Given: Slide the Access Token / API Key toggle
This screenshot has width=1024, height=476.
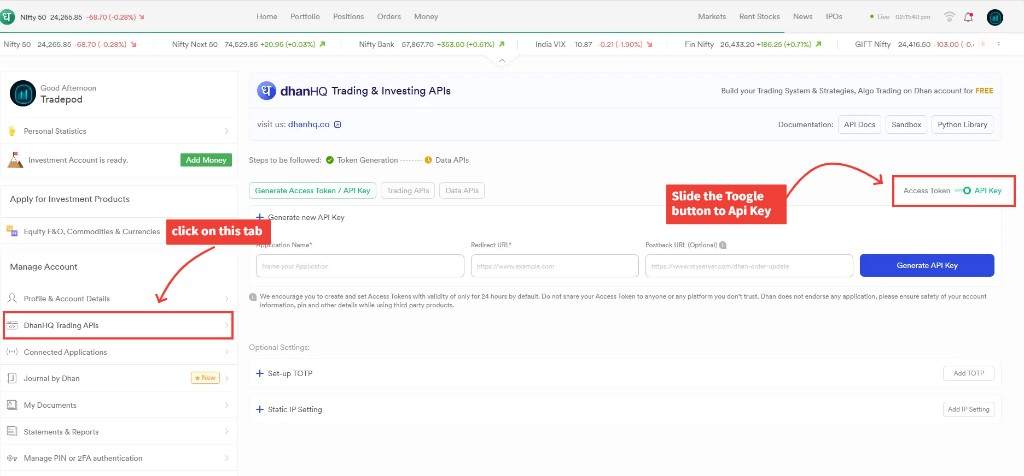Looking at the screenshot, I should tap(963, 191).
